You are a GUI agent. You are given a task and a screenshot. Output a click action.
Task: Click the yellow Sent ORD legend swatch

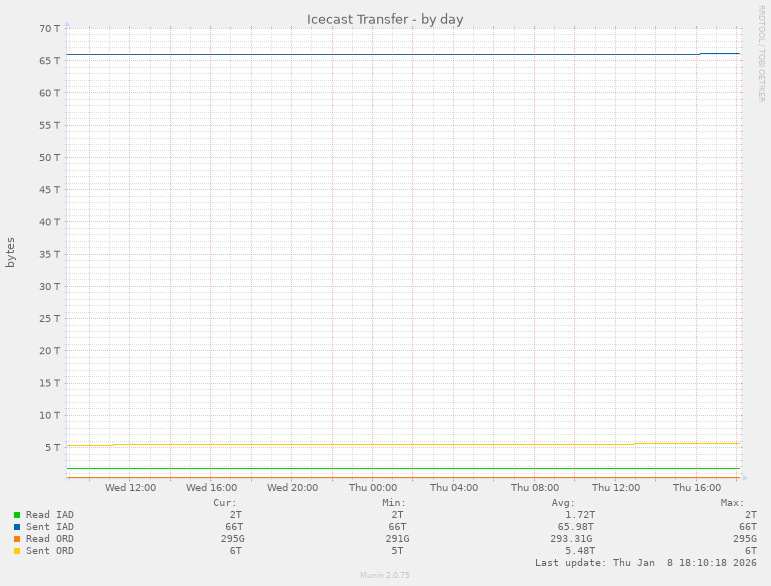[x=17, y=551]
